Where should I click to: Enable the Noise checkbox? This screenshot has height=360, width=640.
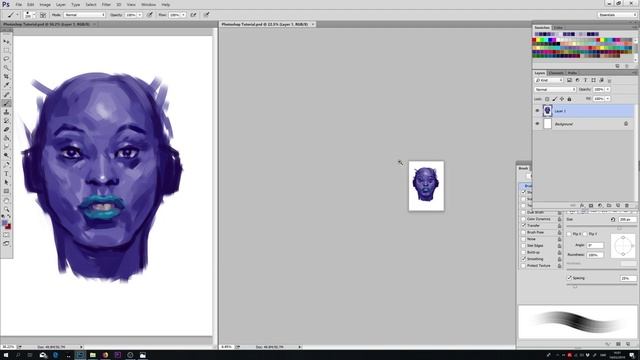coord(524,239)
